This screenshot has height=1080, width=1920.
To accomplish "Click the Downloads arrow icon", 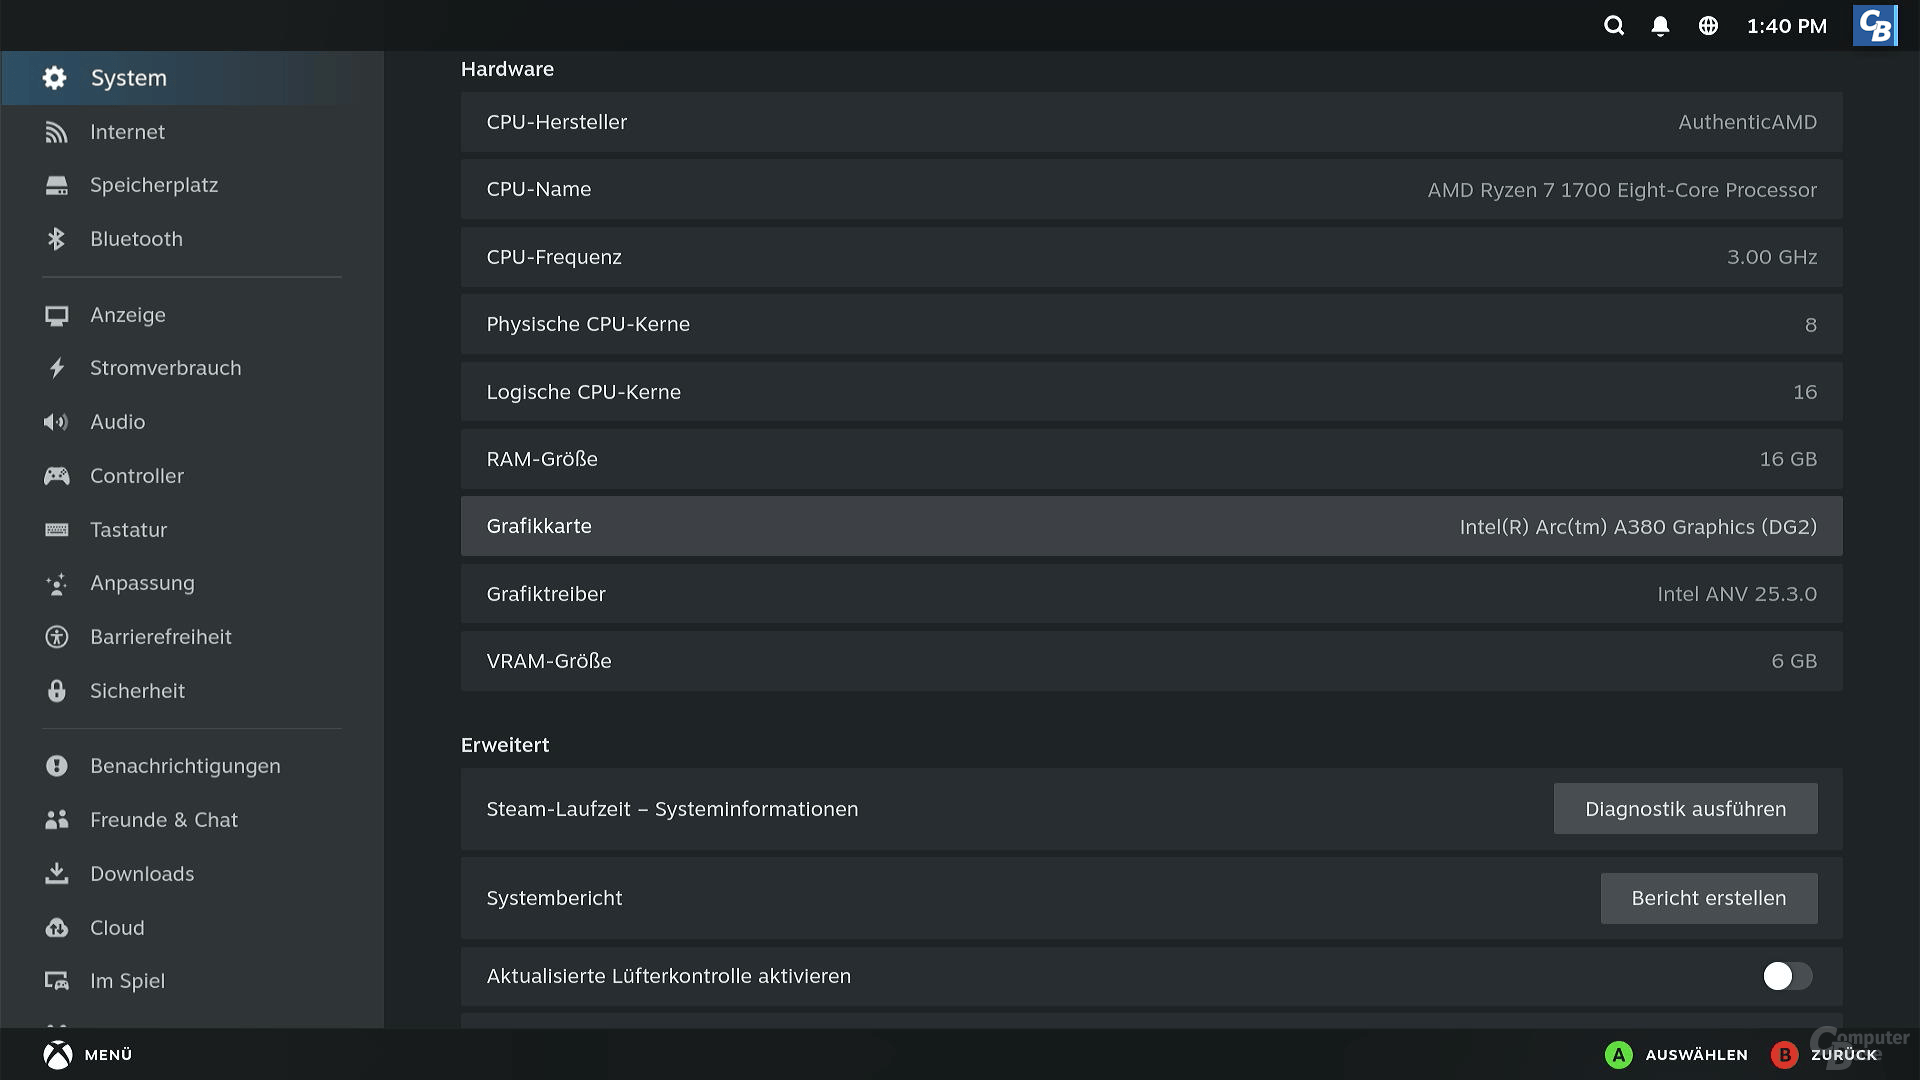I will 56,874.
